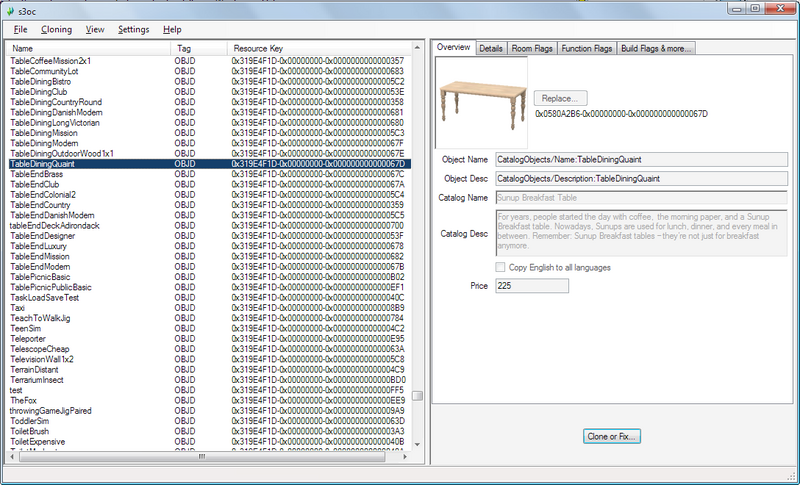Select the throwingGameJigPaired row

click(210, 411)
